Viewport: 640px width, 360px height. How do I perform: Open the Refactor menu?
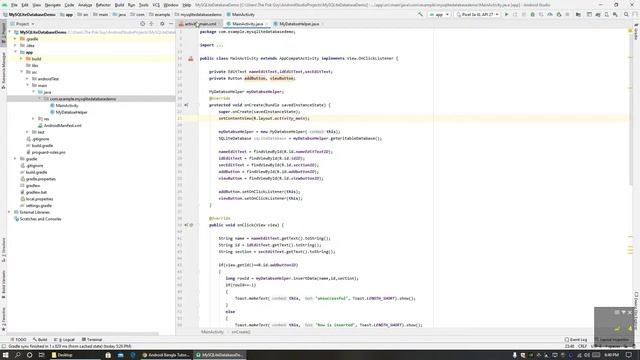pyautogui.click(x=103, y=5)
